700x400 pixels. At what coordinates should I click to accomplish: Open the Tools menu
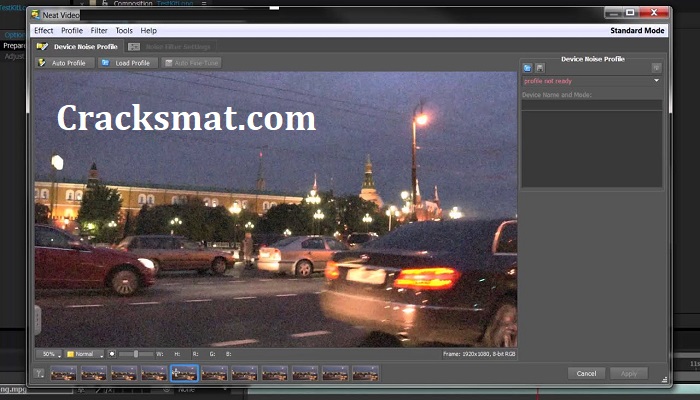(x=124, y=30)
